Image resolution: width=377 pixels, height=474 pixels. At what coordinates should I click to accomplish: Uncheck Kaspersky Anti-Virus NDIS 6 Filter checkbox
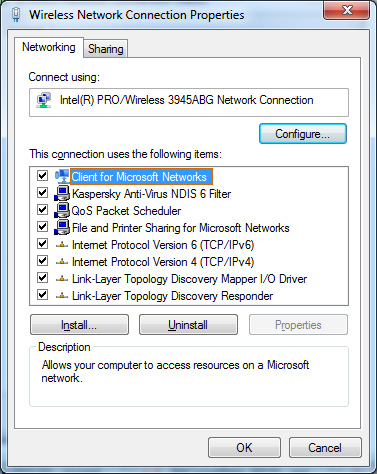(42, 192)
